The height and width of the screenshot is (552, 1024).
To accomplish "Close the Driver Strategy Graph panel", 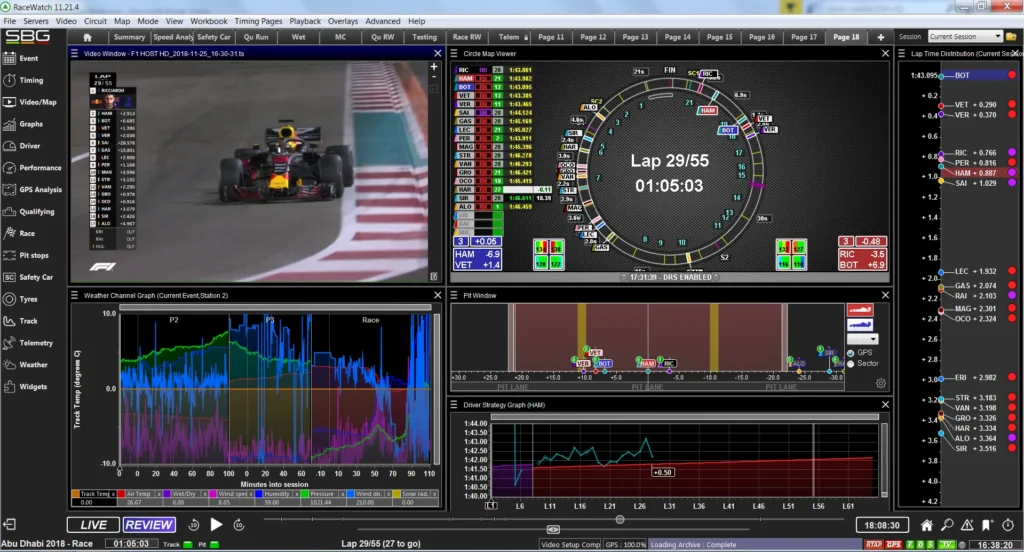I will point(885,405).
